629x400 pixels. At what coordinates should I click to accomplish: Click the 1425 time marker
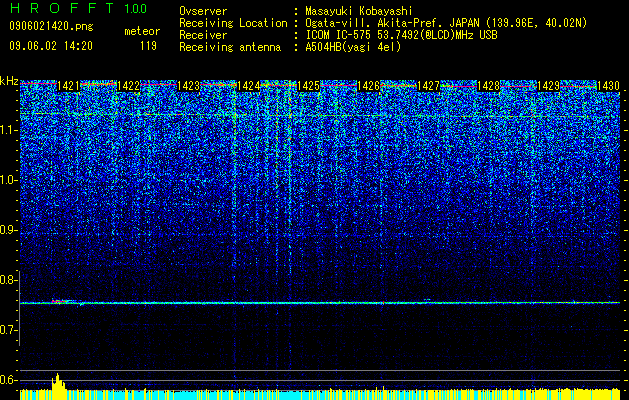coord(308,86)
